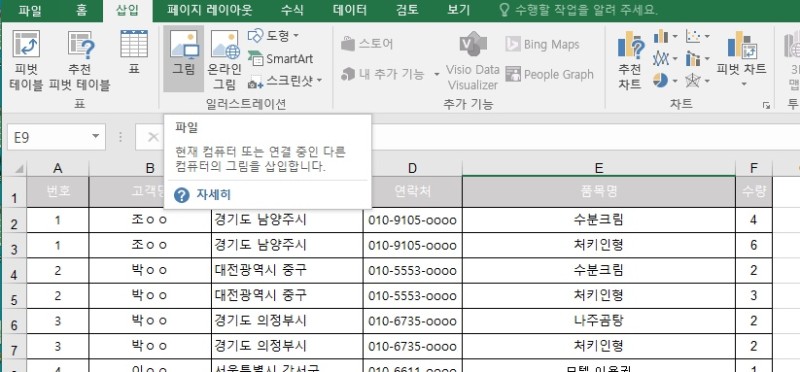800x372 pixels.
Task: Select the 수량 header cell
Action: coord(754,191)
